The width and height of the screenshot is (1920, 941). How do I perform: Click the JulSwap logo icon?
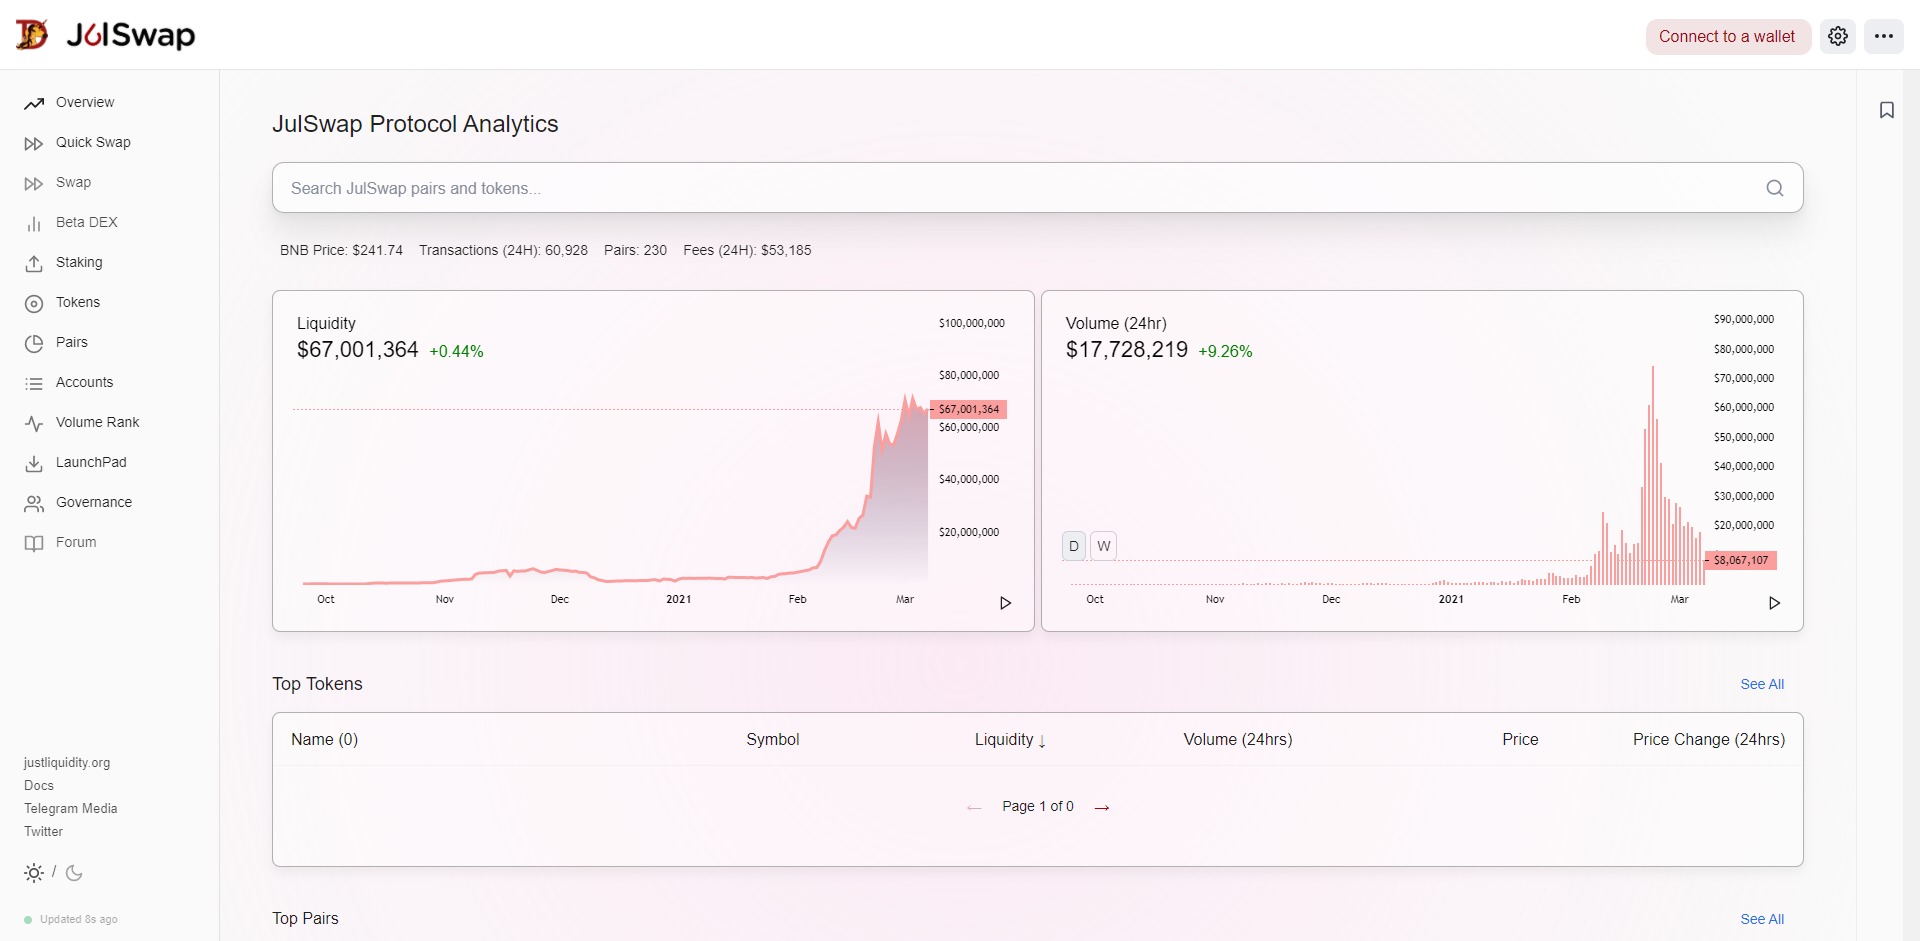[32, 35]
